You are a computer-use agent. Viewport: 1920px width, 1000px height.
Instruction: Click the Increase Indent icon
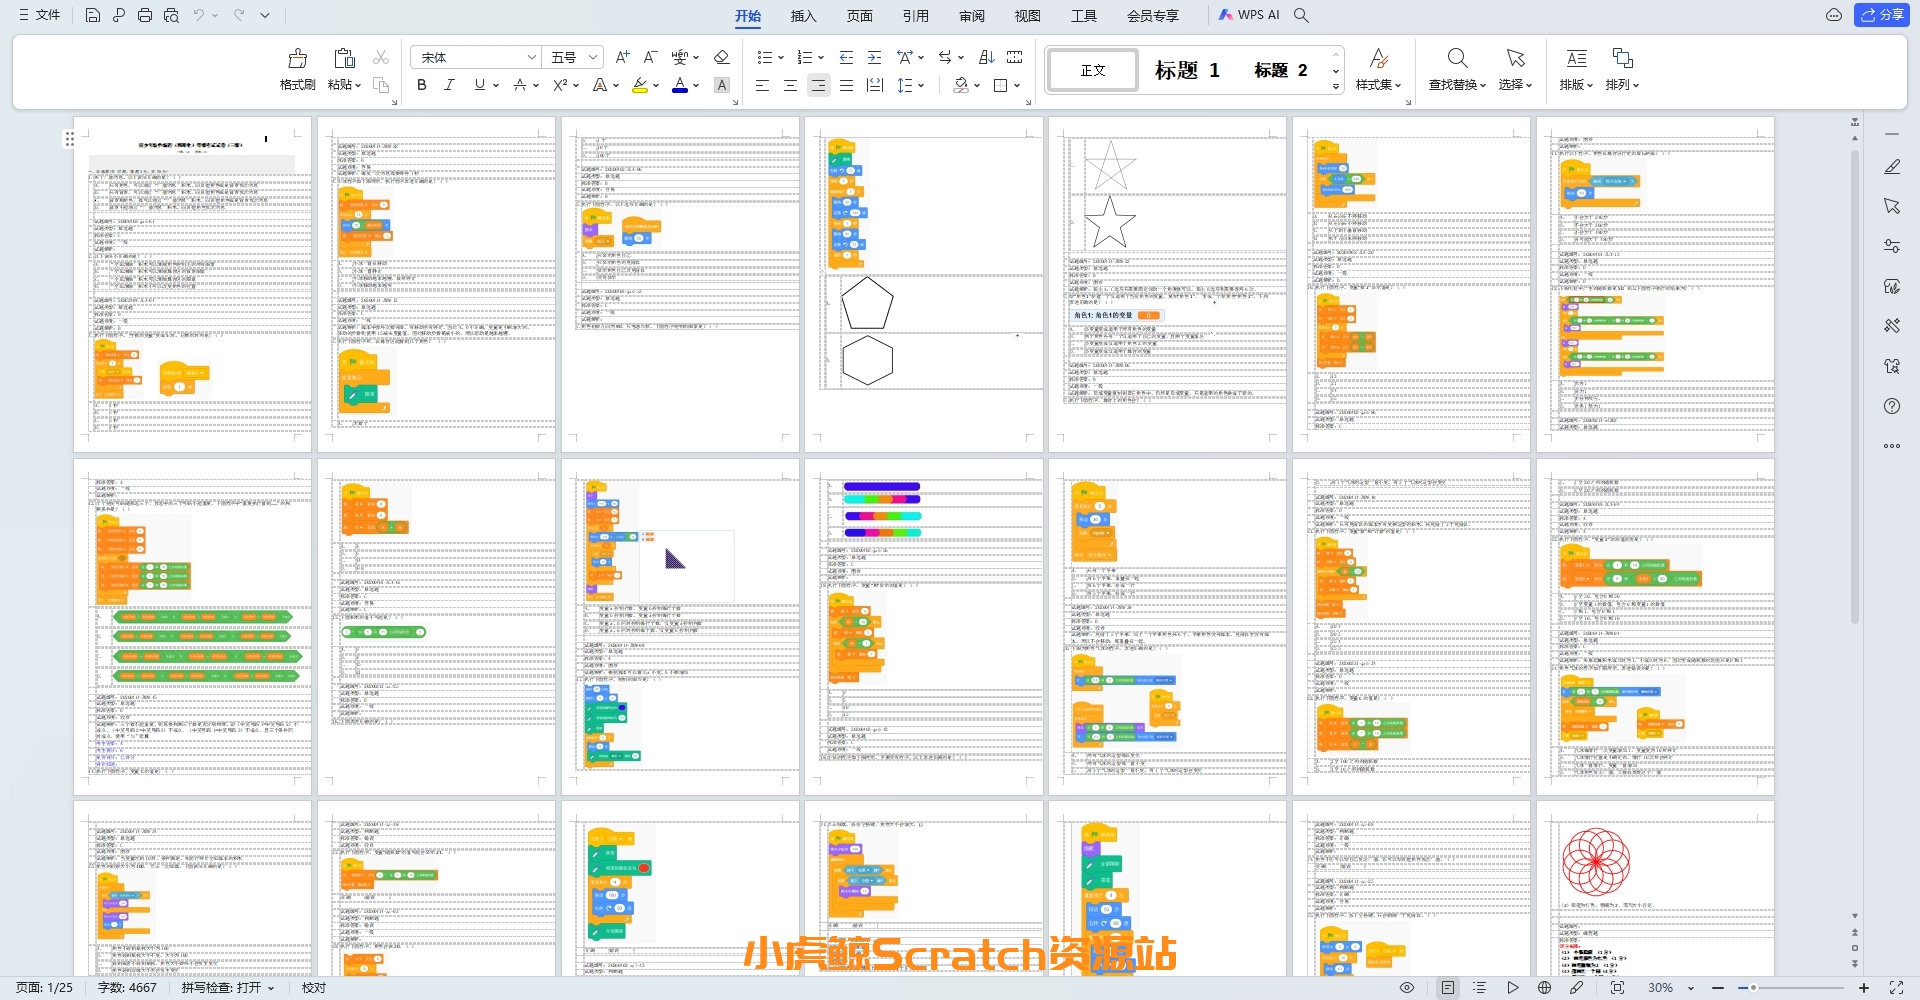click(x=874, y=57)
